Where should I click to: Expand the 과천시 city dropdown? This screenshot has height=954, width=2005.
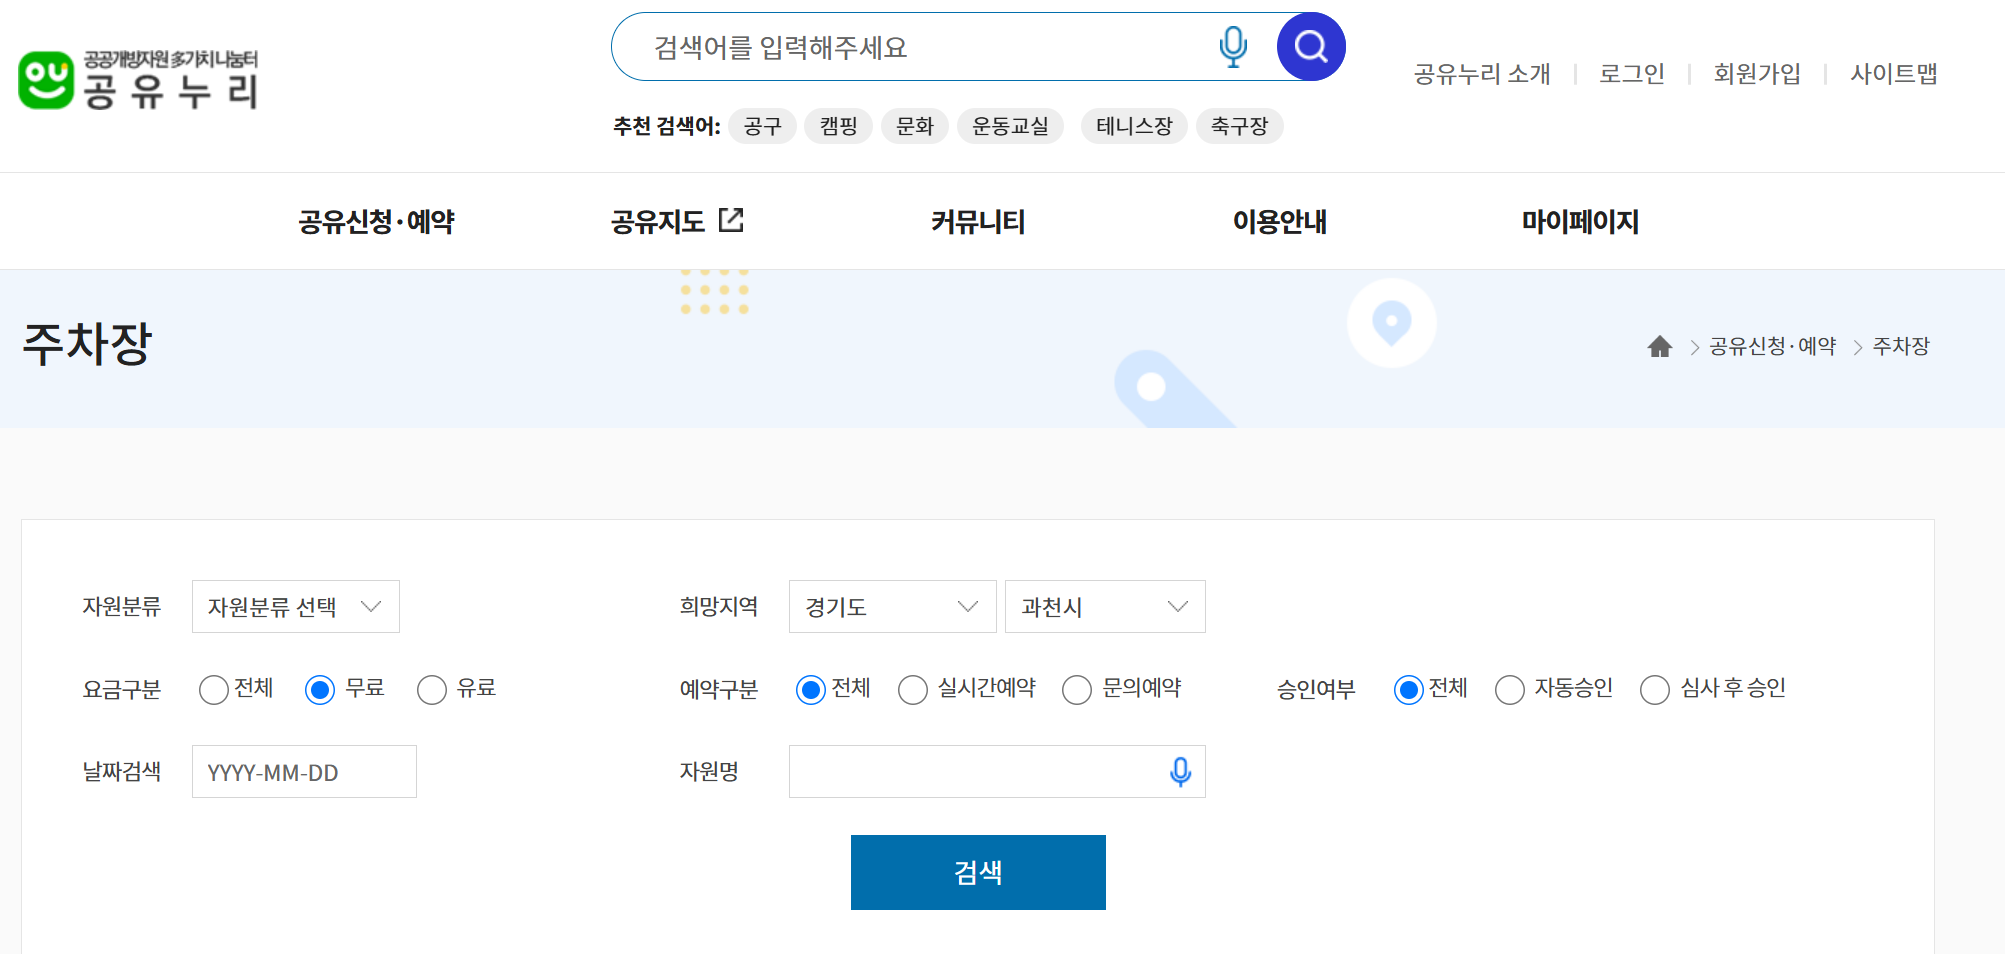(1104, 606)
